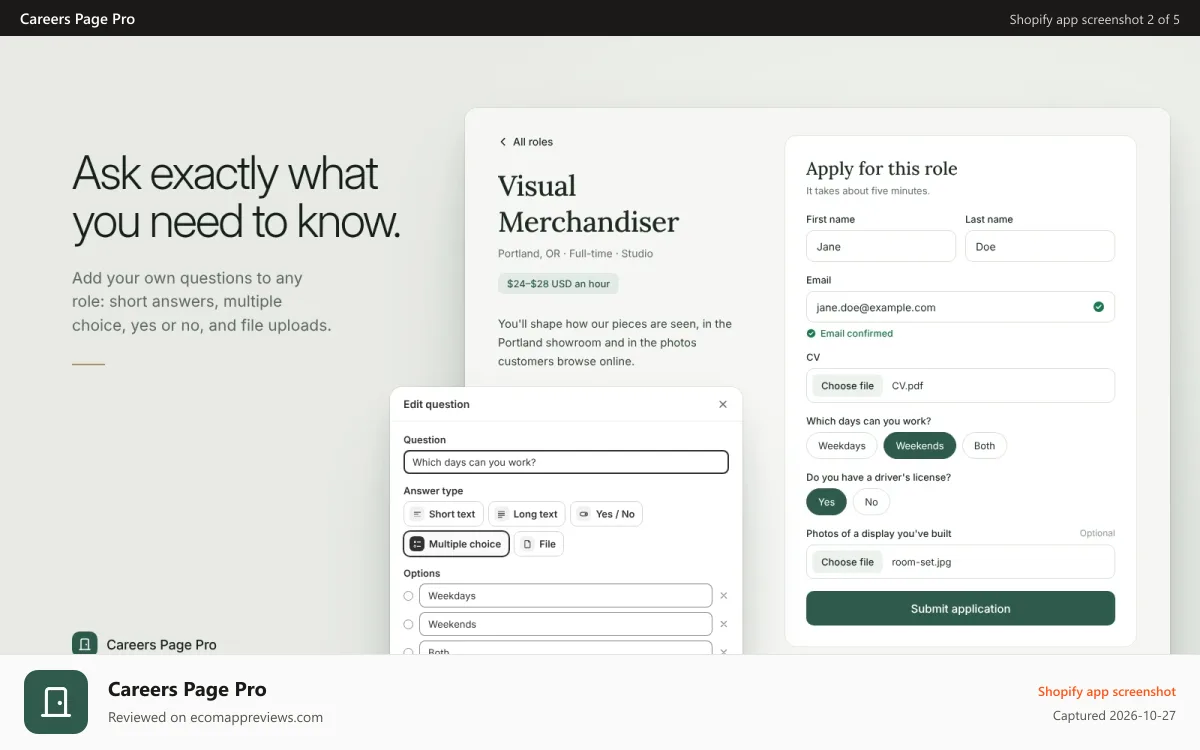Choose Both for available work days

tap(985, 446)
